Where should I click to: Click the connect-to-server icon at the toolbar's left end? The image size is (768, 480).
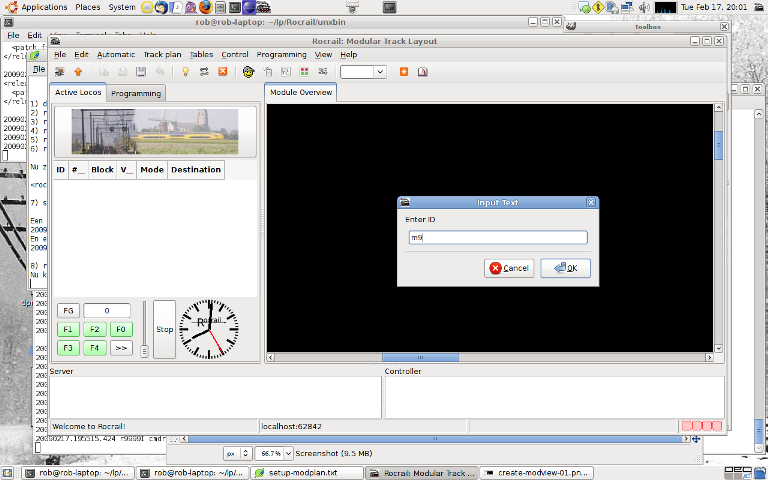click(x=59, y=72)
